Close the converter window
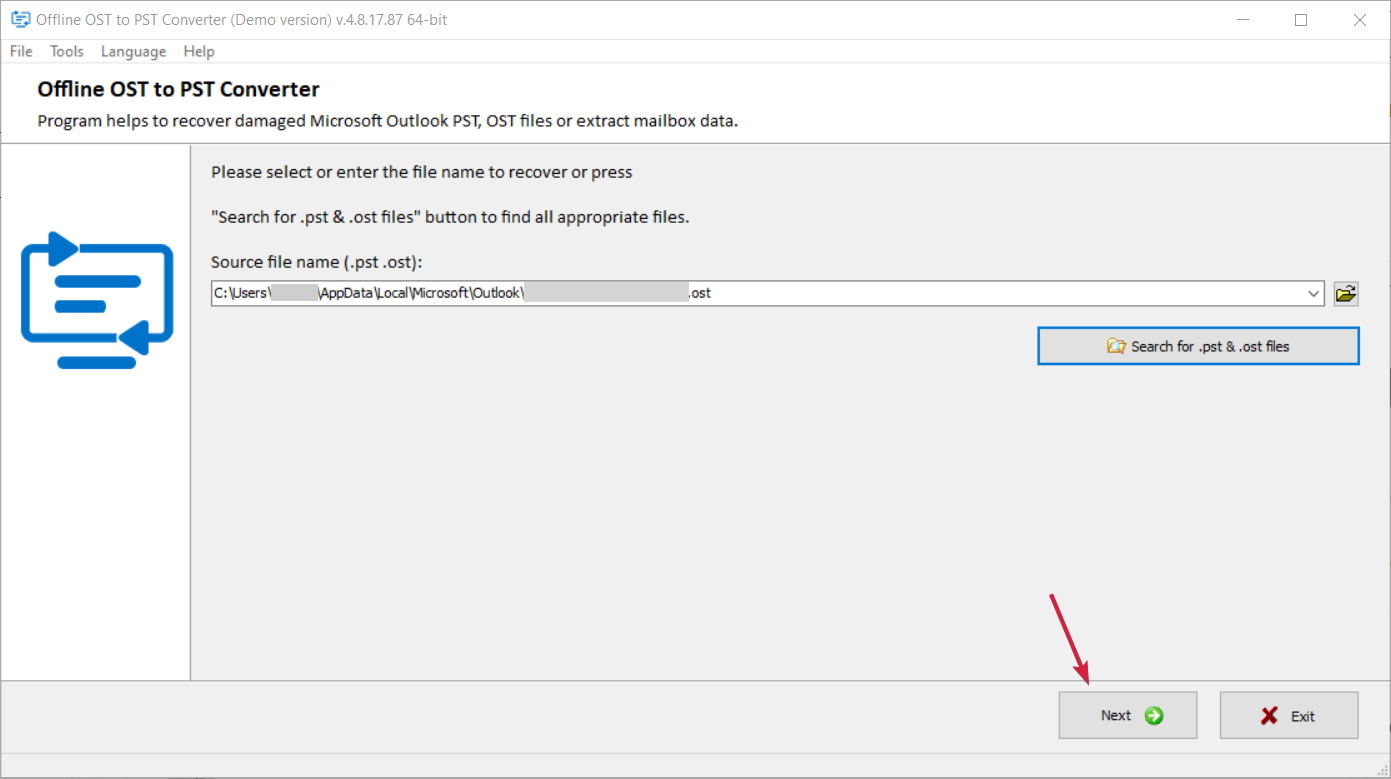 [x=1360, y=19]
